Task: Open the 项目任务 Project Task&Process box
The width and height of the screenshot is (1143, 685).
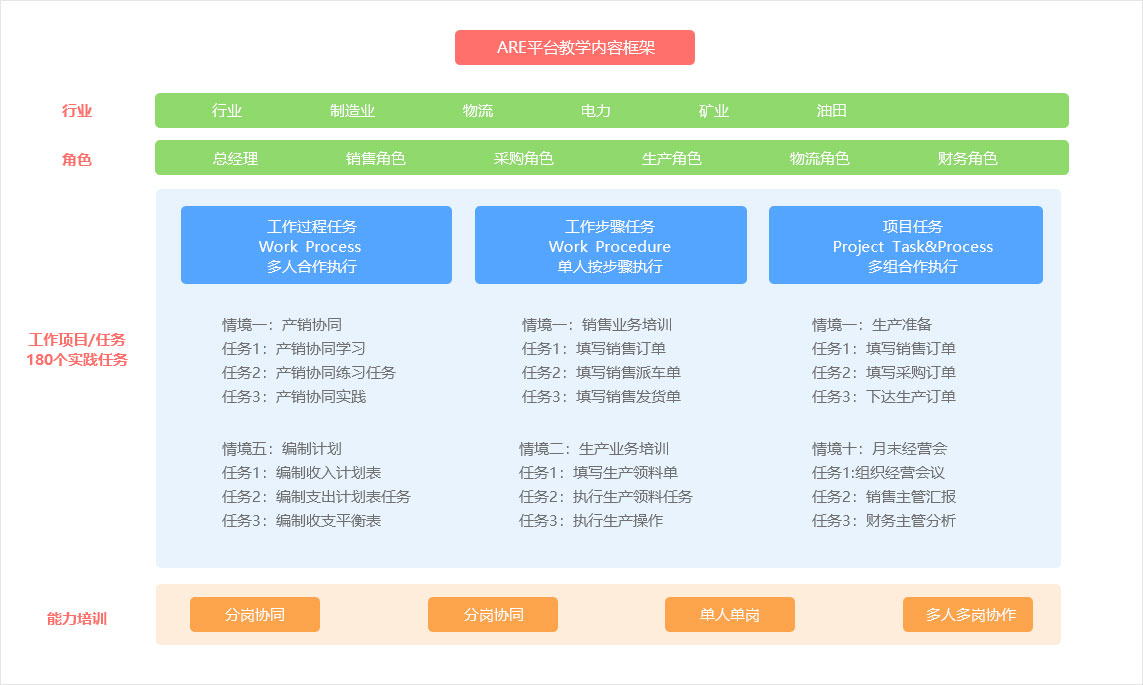Action: [905, 245]
